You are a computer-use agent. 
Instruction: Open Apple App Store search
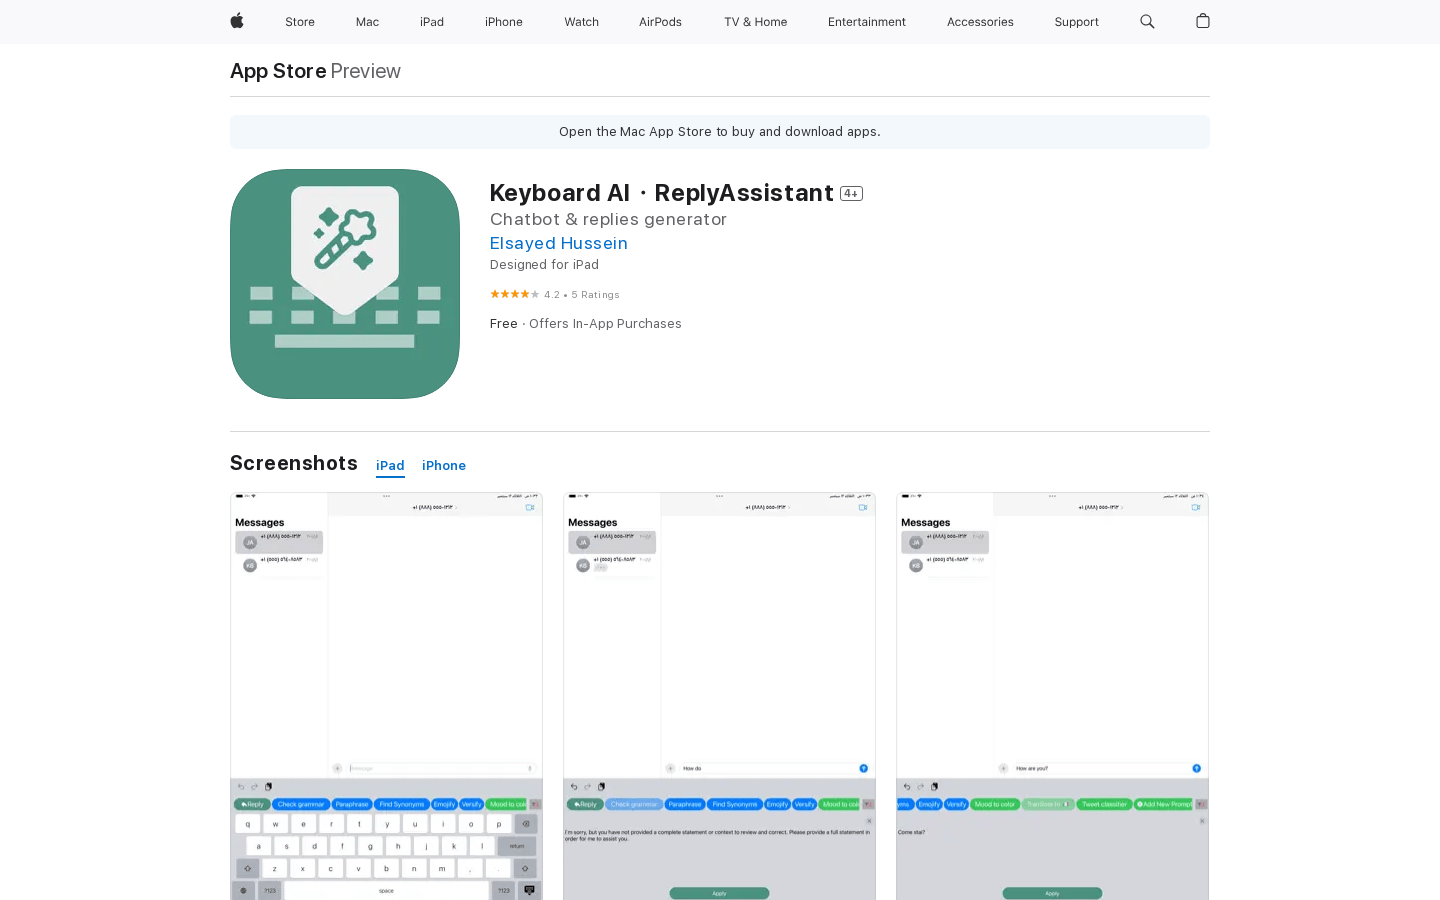(x=1147, y=21)
